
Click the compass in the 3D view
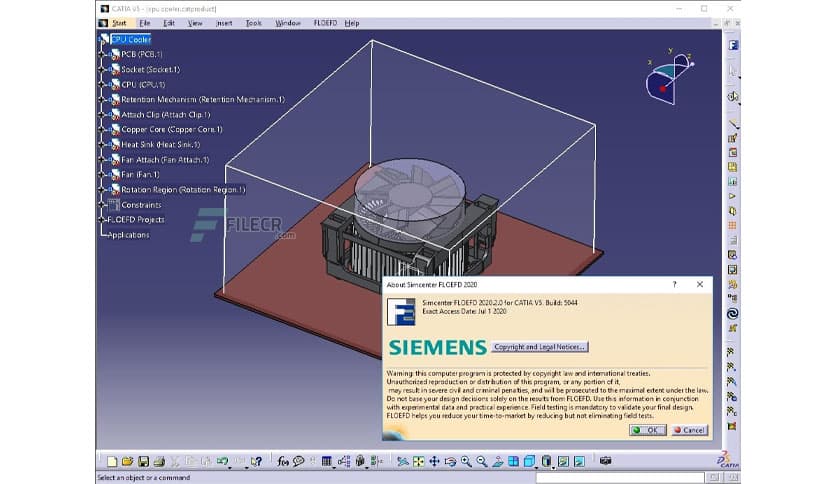click(x=669, y=77)
